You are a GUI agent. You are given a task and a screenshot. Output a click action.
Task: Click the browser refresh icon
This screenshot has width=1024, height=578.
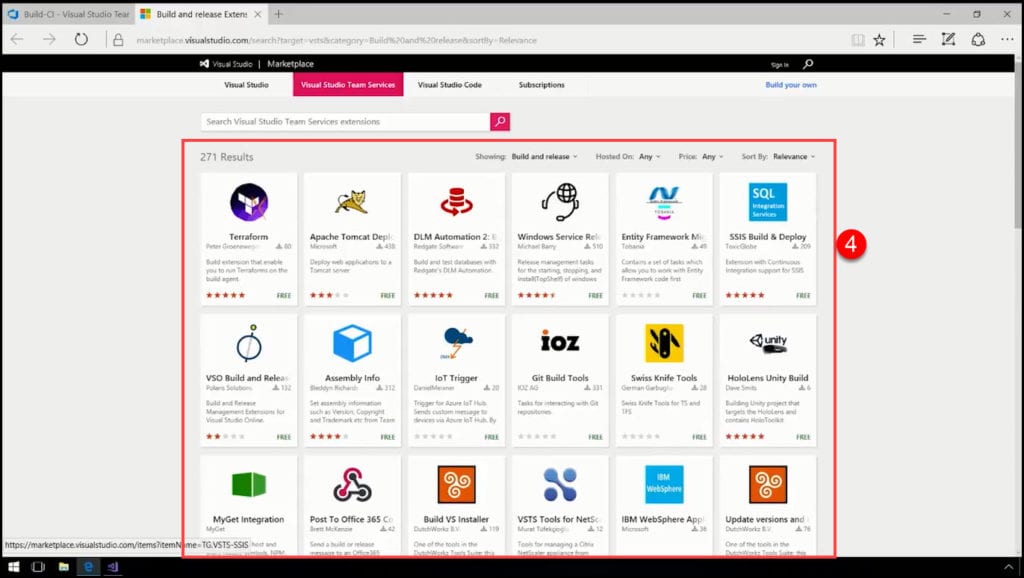pyautogui.click(x=81, y=40)
